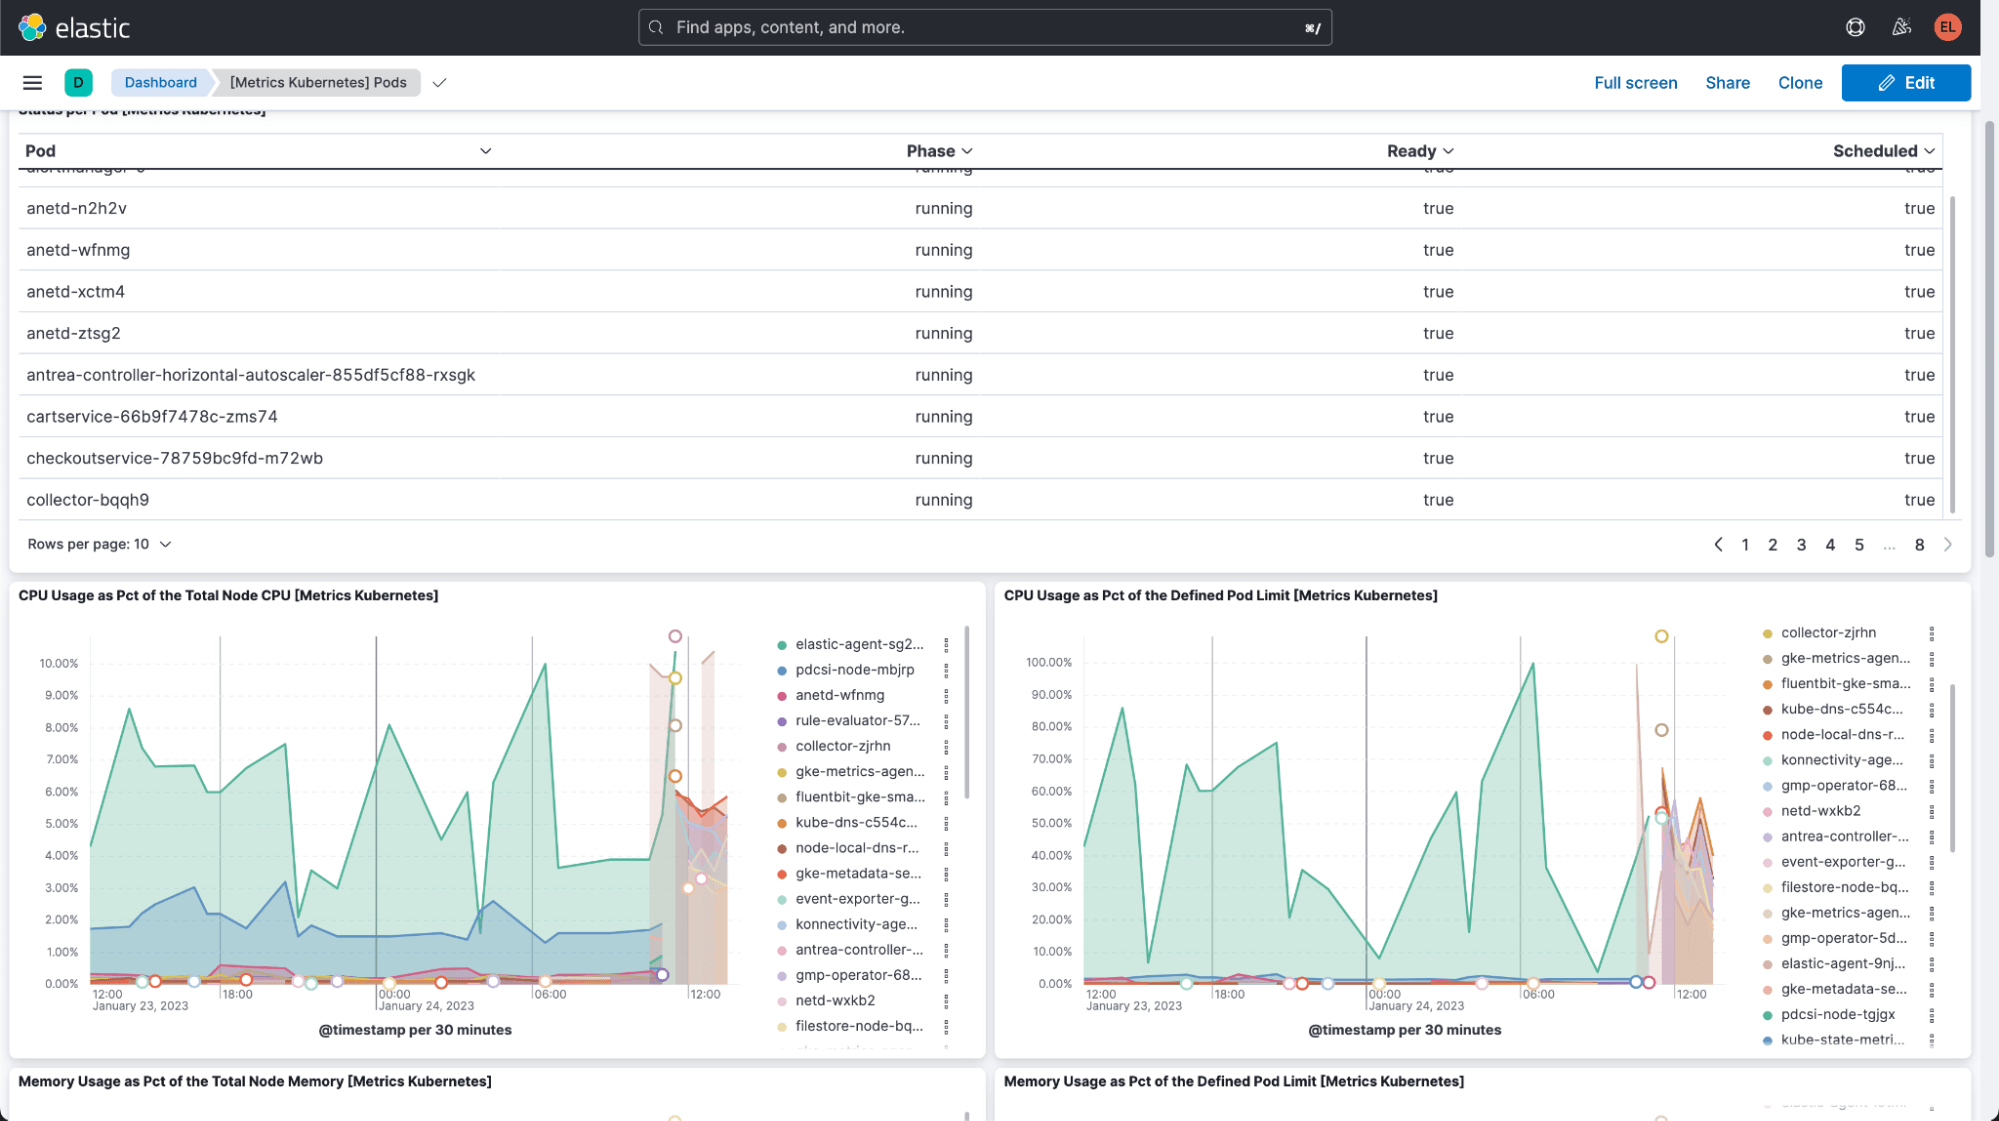Open the help icon in the top bar

point(1855,27)
